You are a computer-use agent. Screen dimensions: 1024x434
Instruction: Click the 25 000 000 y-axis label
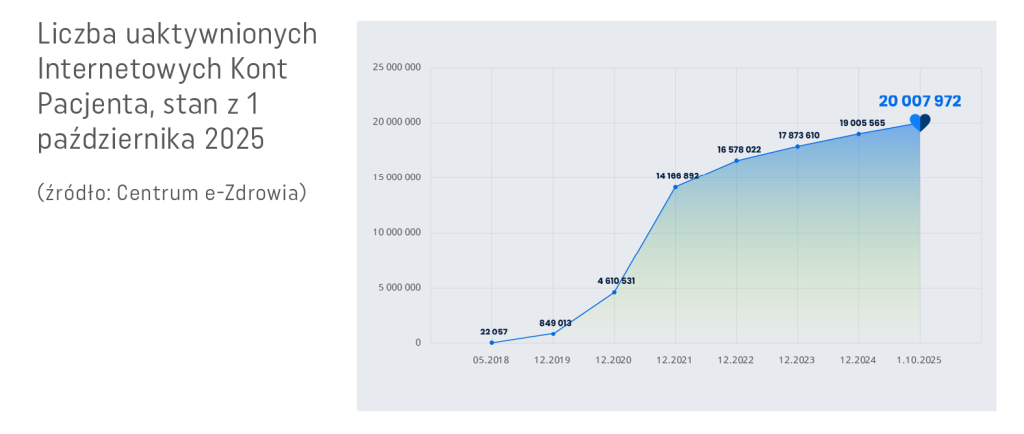(x=397, y=67)
